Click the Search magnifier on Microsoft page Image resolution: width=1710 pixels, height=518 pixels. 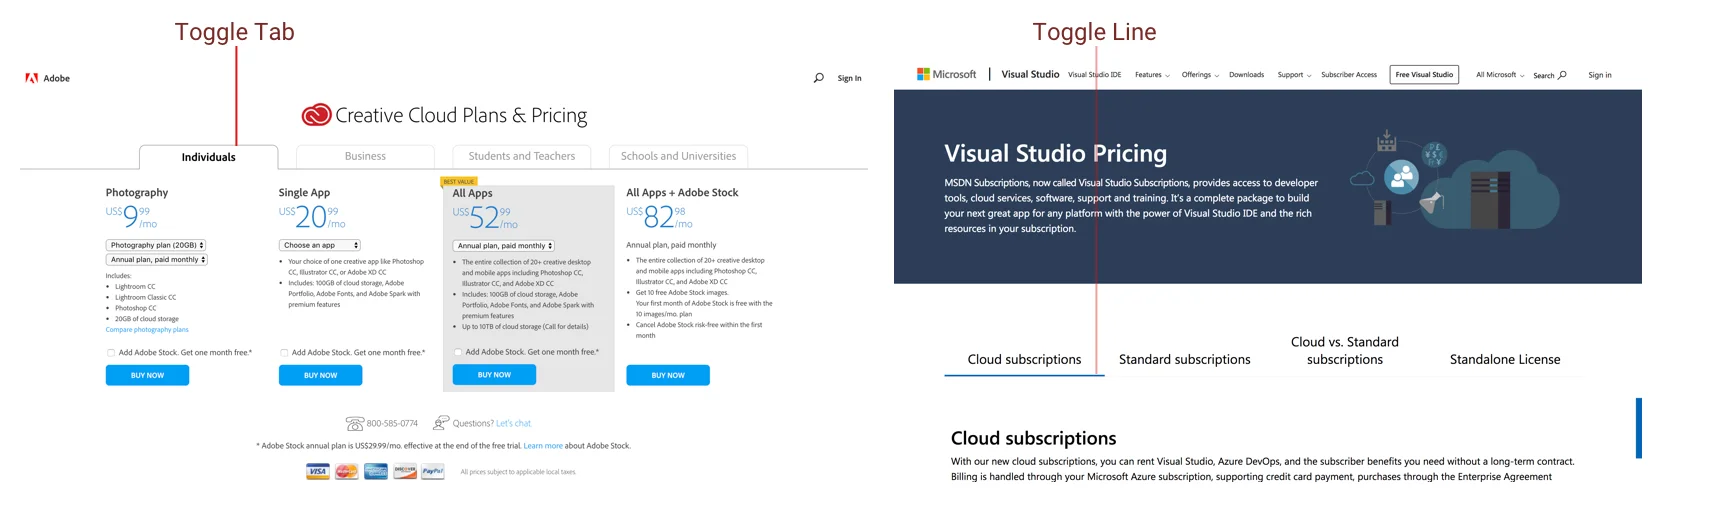coord(1562,75)
